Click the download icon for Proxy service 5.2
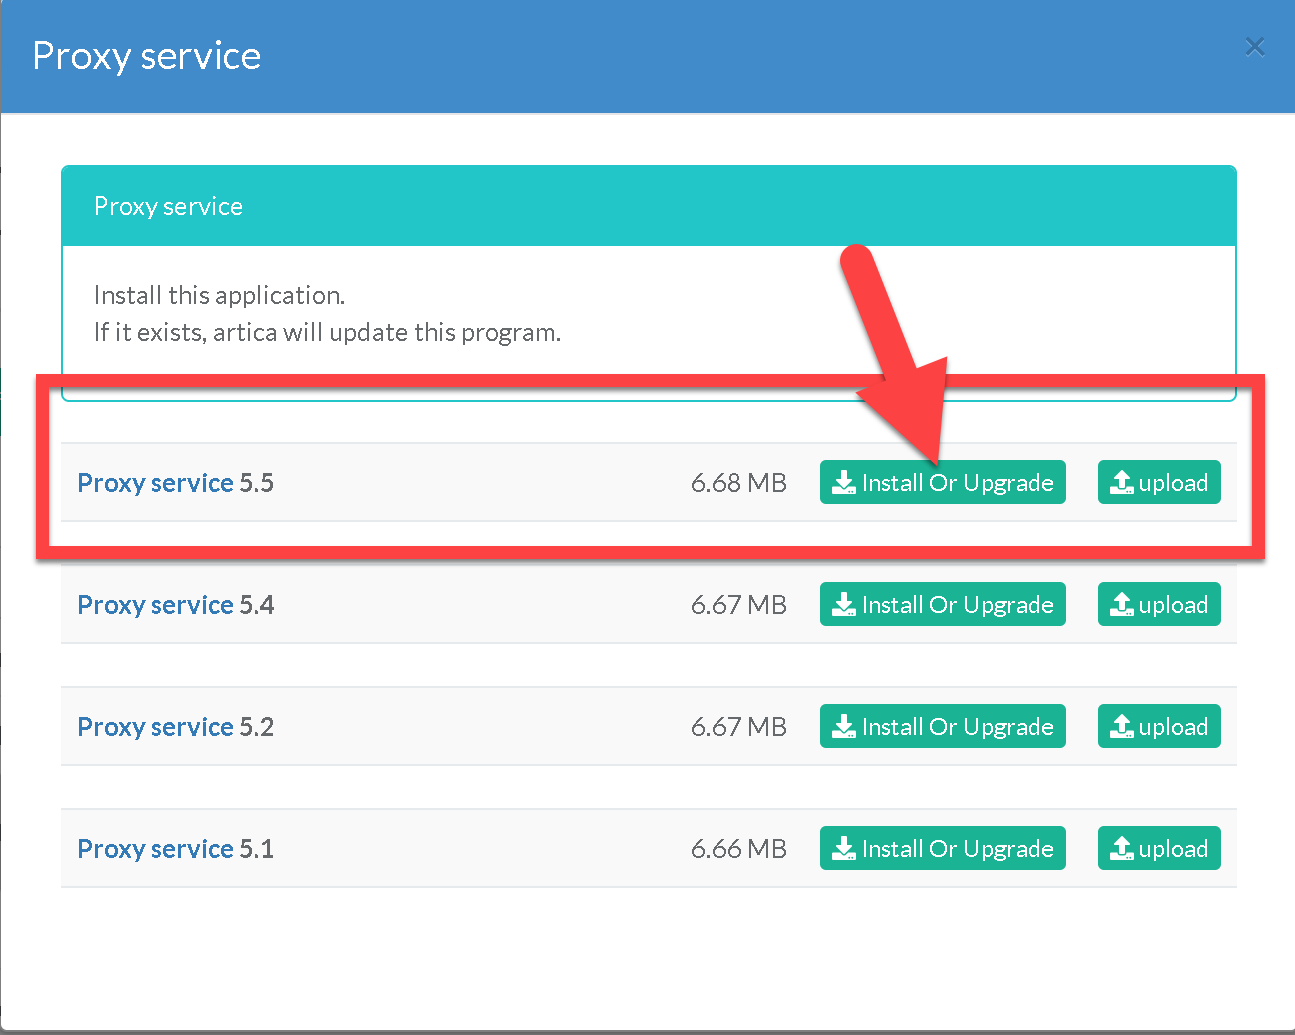The width and height of the screenshot is (1295, 1035). (x=844, y=727)
